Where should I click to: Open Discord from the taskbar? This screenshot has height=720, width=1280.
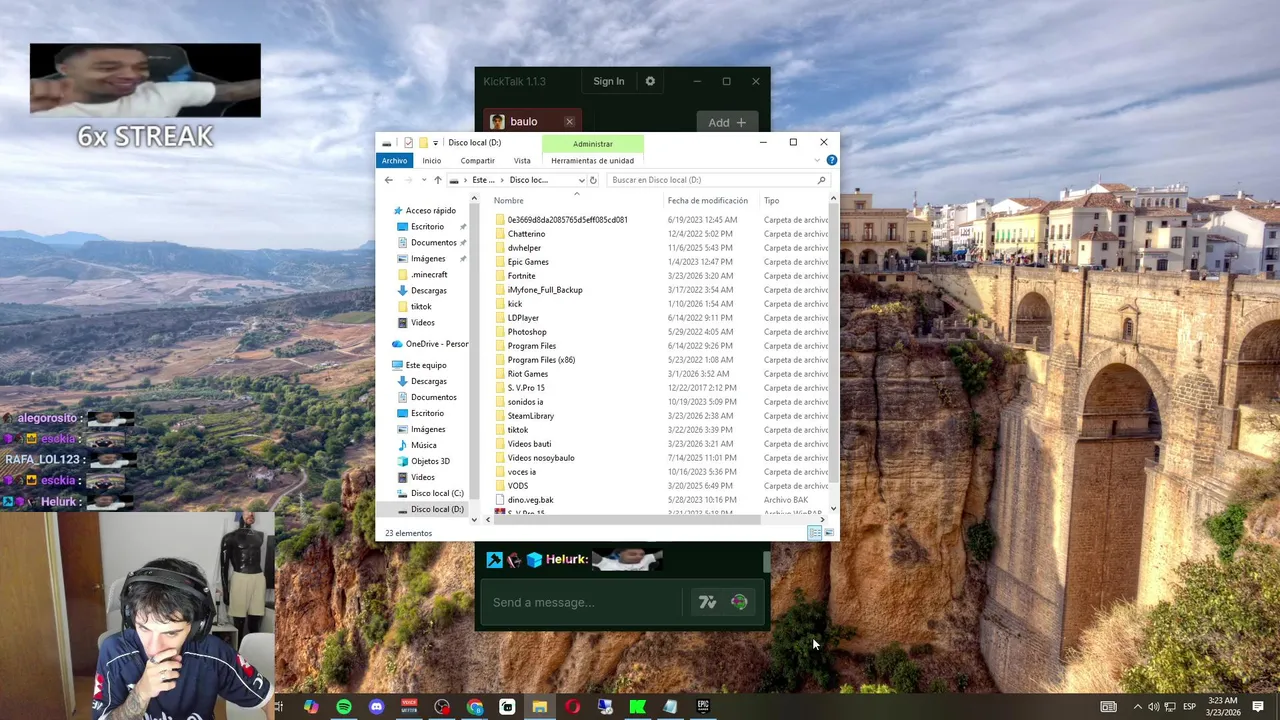(377, 707)
